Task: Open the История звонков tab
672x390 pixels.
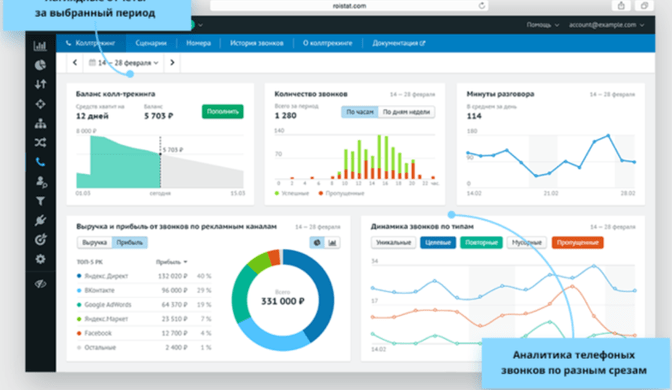Action: [257, 43]
